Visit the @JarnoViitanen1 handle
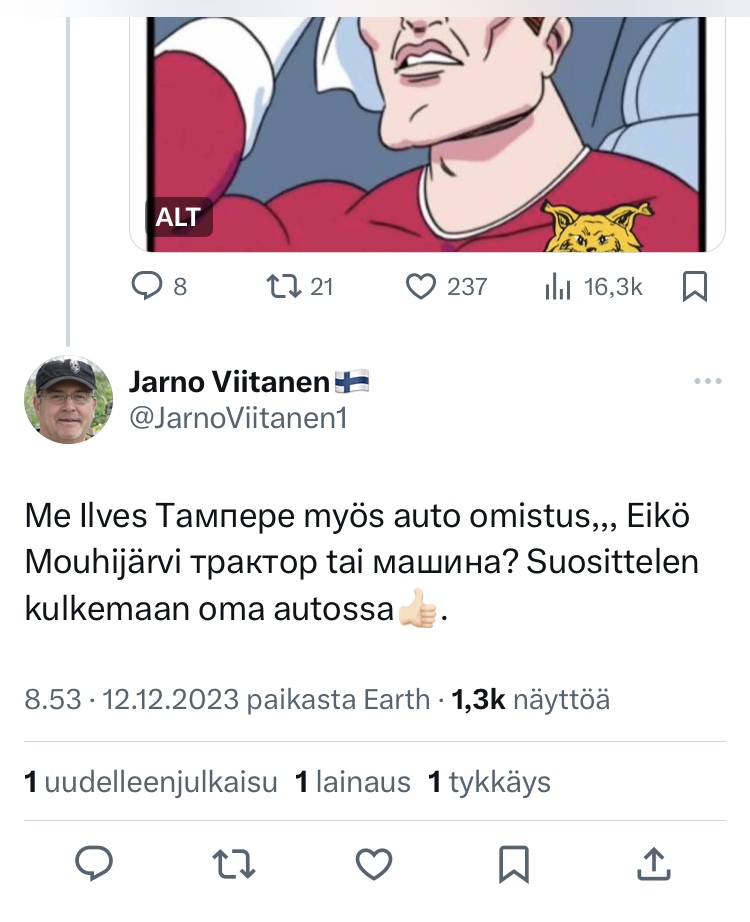750x922 pixels. point(238,420)
